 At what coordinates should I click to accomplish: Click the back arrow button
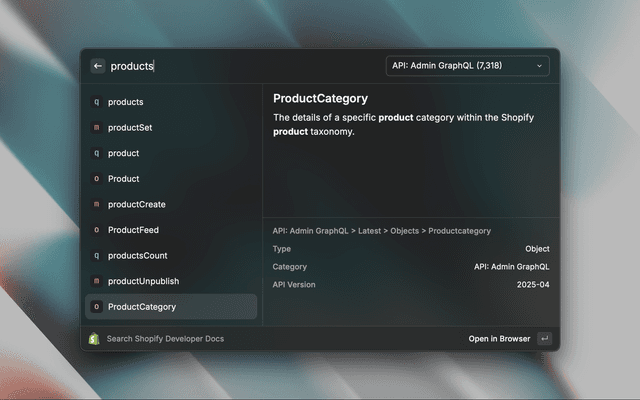tap(98, 66)
